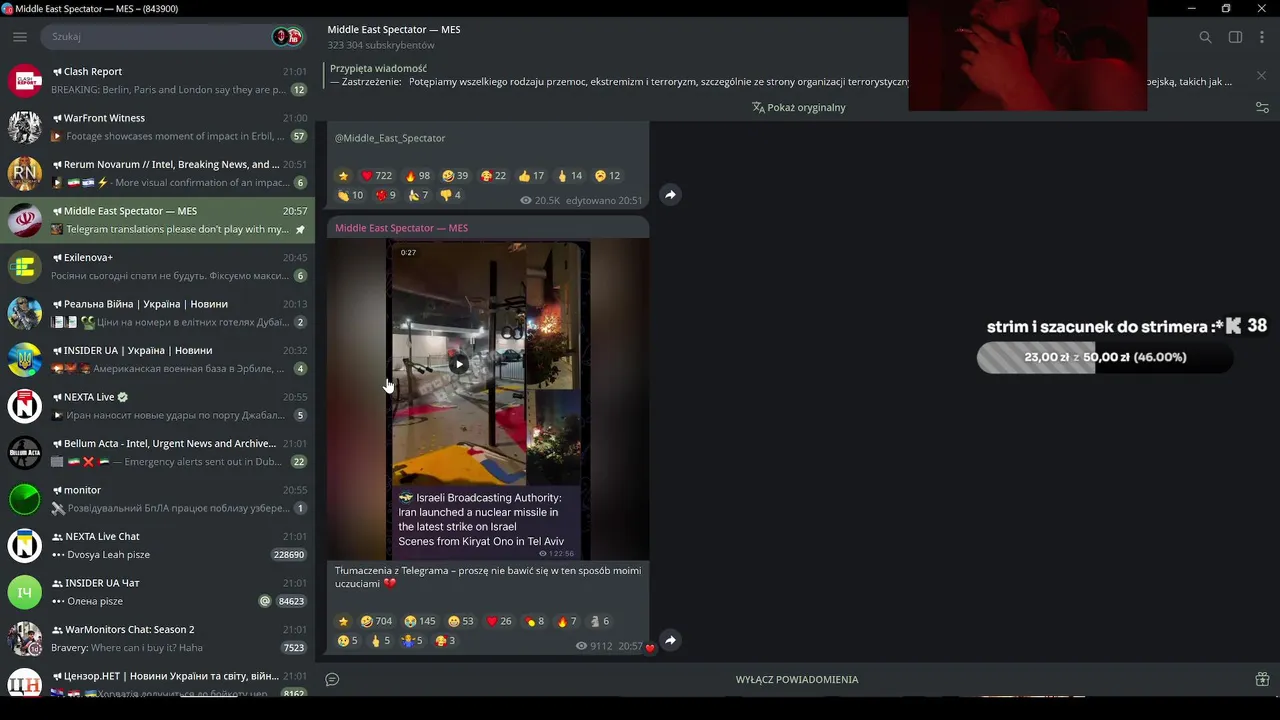Click the monitor radar avatar icon
The width and height of the screenshot is (1280, 720).
(25, 499)
